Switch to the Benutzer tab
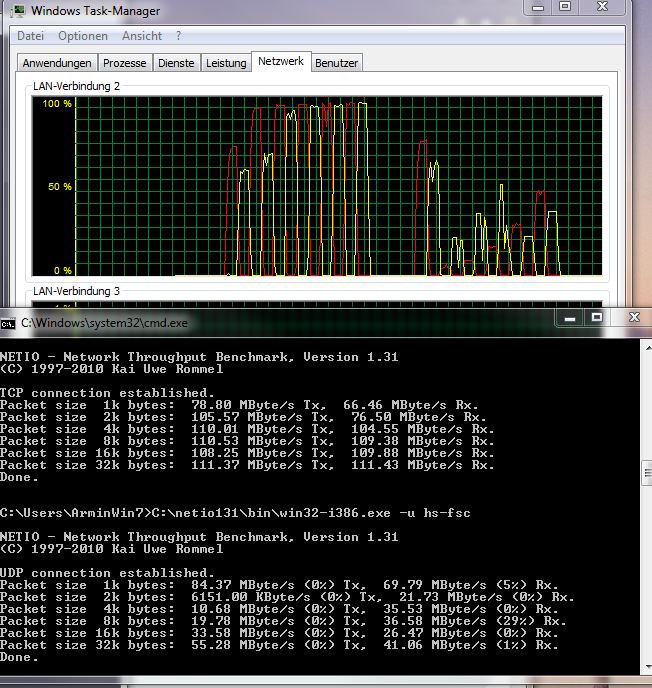The image size is (652, 688). coord(337,63)
